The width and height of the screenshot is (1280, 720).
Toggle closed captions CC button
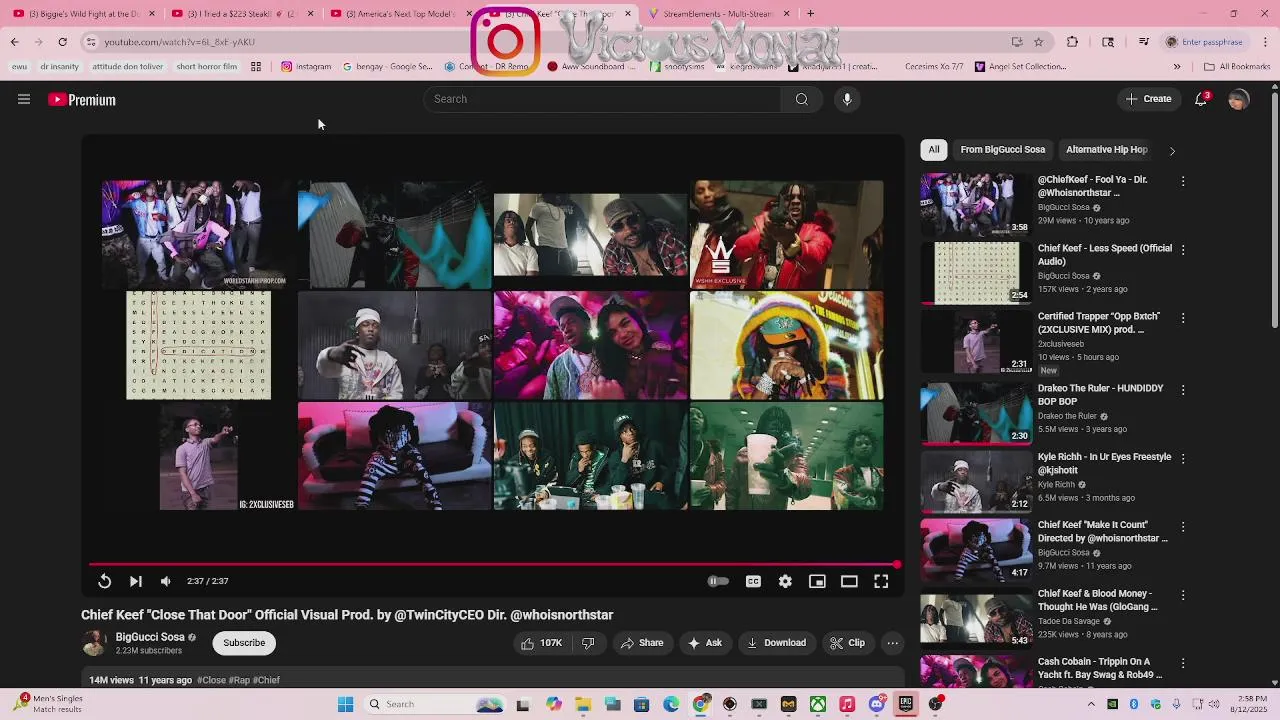[x=753, y=581]
